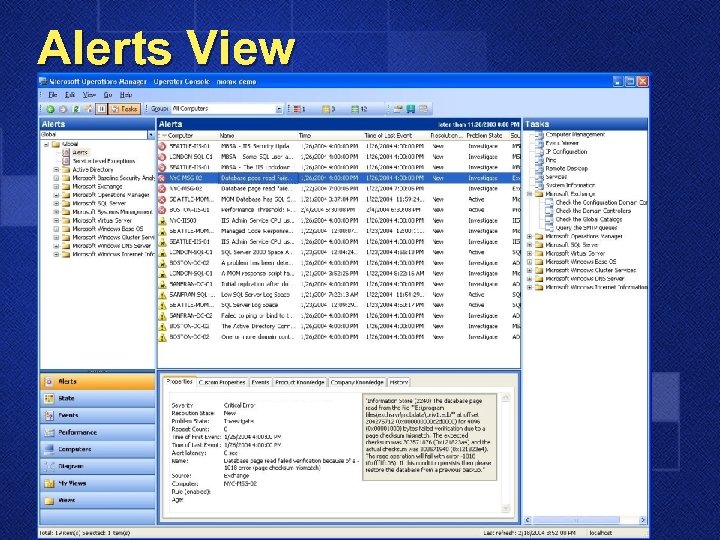Collapse Microsoft Exchange folder in Tasks
The width and height of the screenshot is (720, 540).
pos(529,194)
